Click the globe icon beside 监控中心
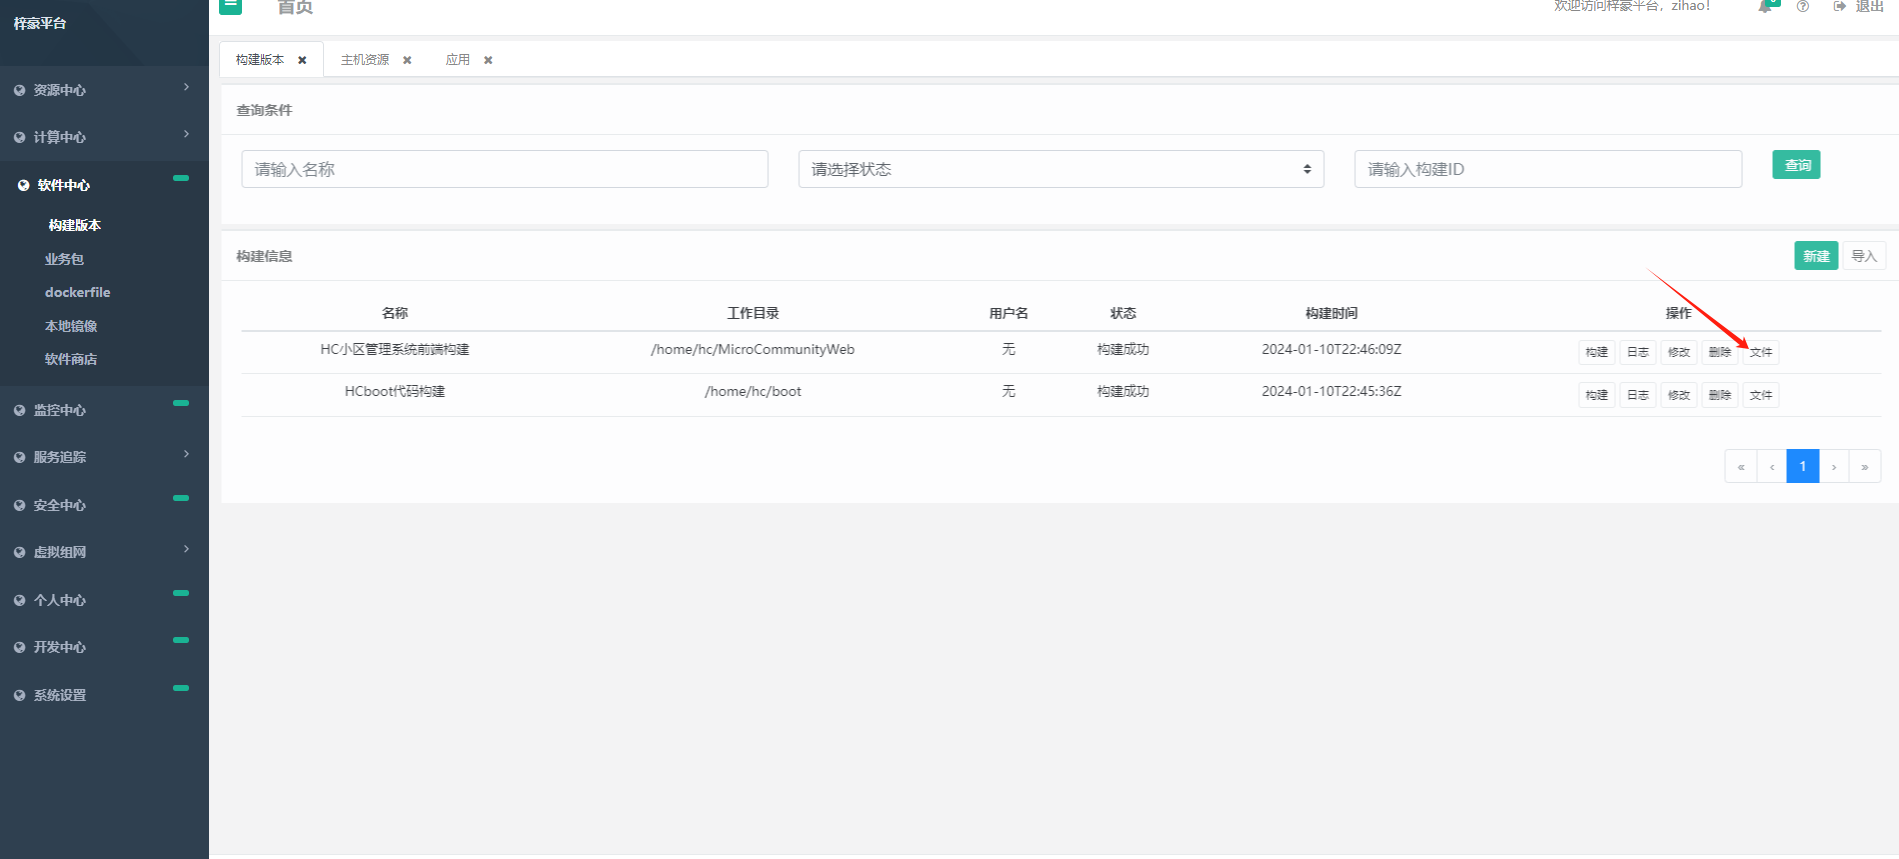1899x859 pixels. click(x=19, y=410)
